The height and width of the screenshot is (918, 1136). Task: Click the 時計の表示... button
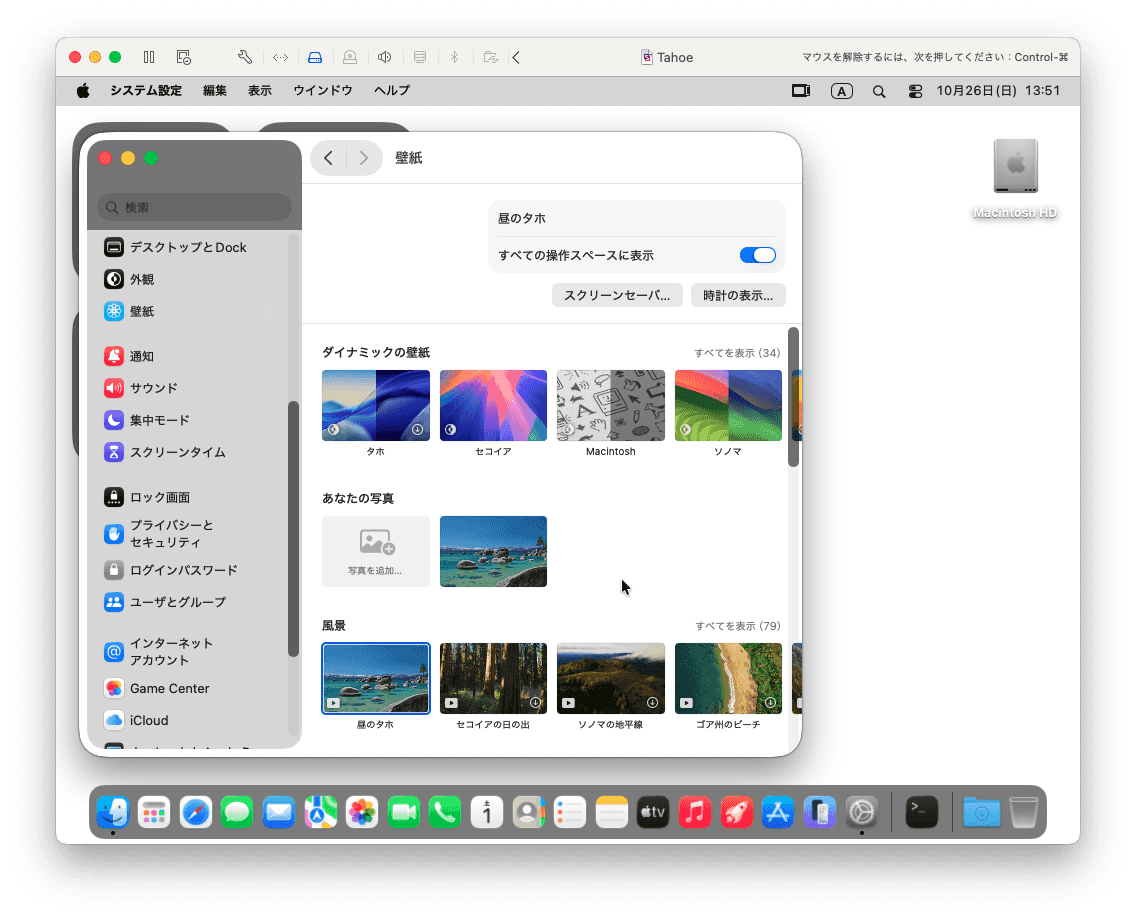(738, 295)
